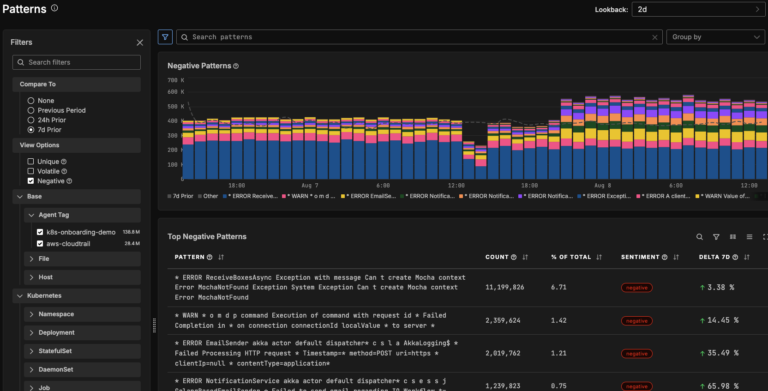The height and width of the screenshot is (391, 768).
Task: Click the filter panel resize handle
Action: (x=154, y=325)
